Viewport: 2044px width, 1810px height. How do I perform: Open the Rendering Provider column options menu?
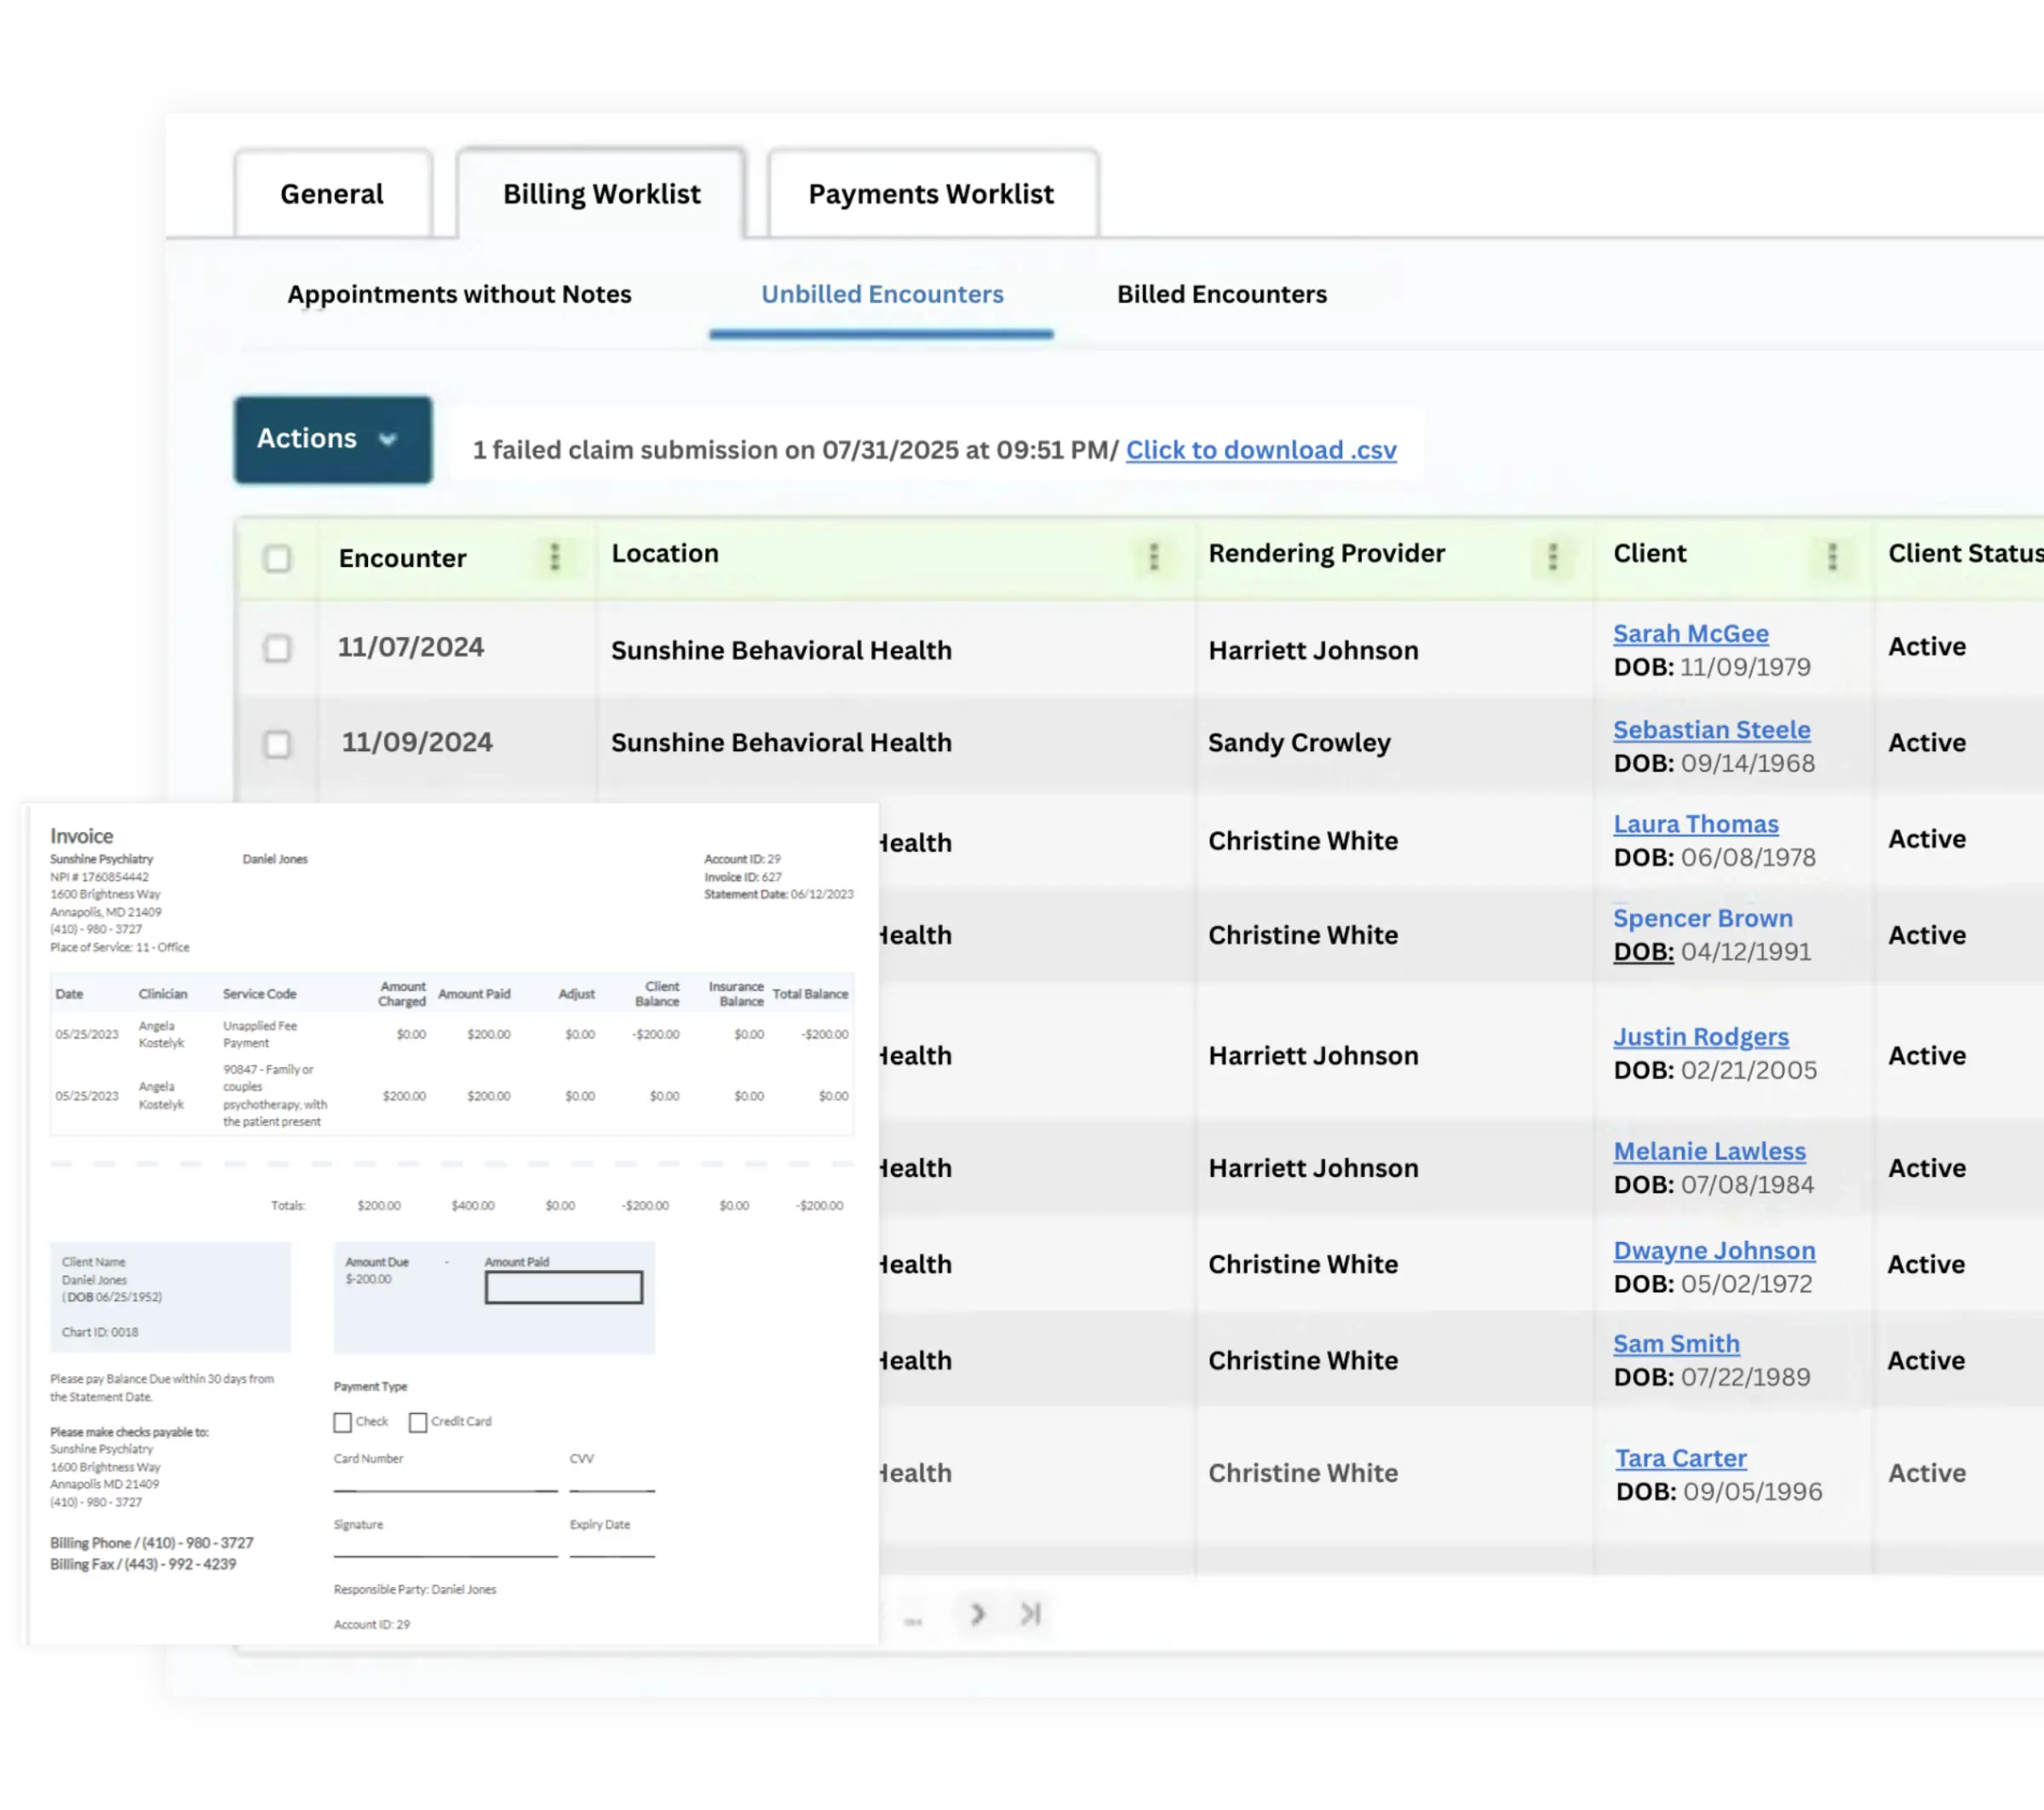tap(1552, 557)
